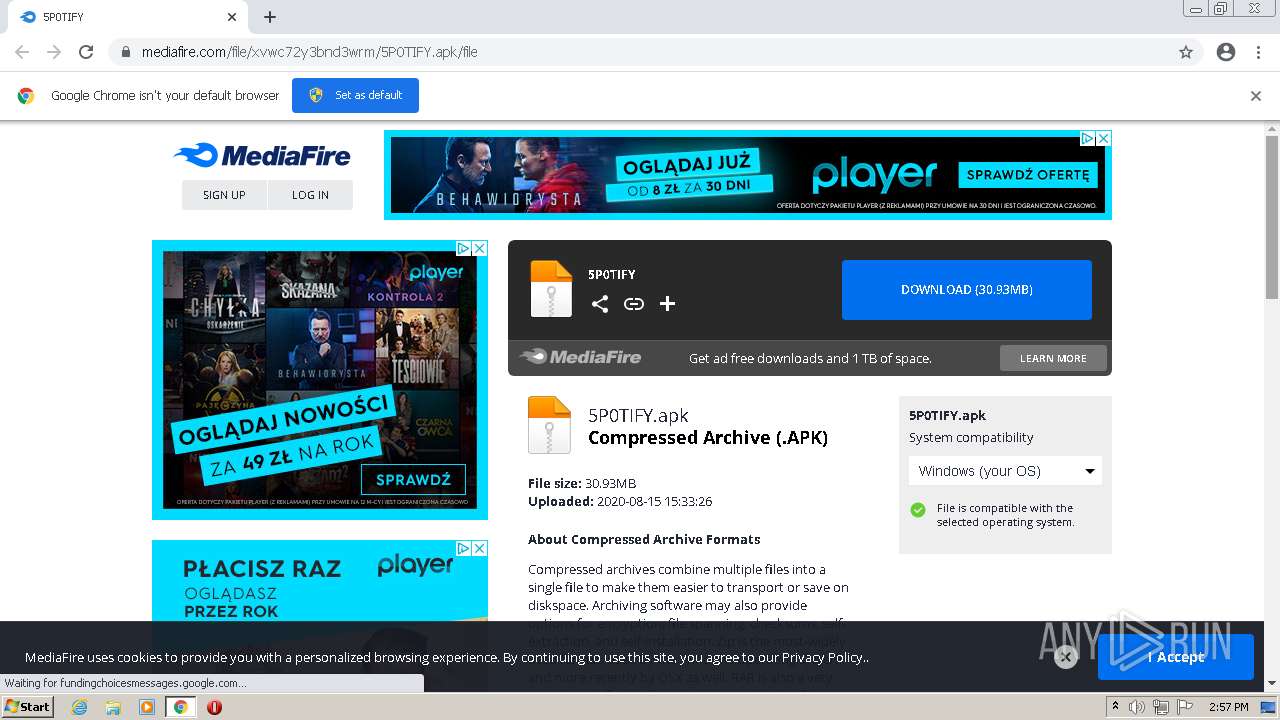Close the left sidebar Player ad
Viewport: 1280px width, 720px height.
click(480, 248)
